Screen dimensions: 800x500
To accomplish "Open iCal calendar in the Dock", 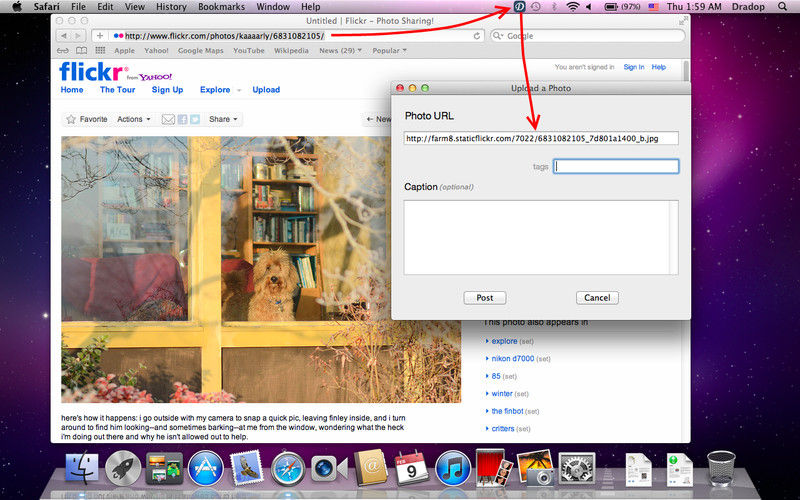I will click(x=411, y=467).
